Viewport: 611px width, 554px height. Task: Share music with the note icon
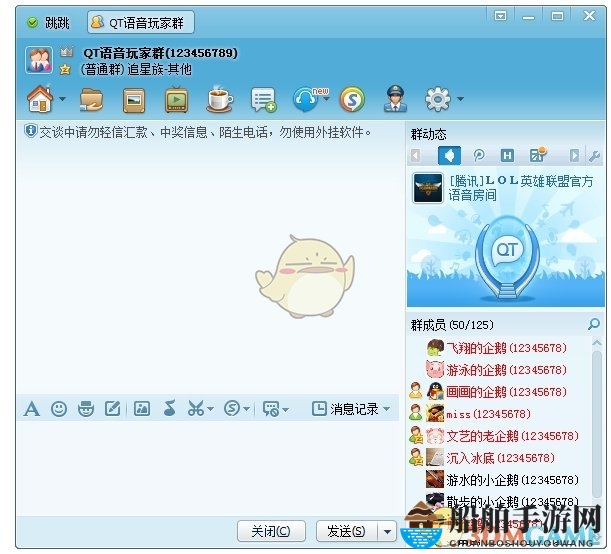(170, 409)
